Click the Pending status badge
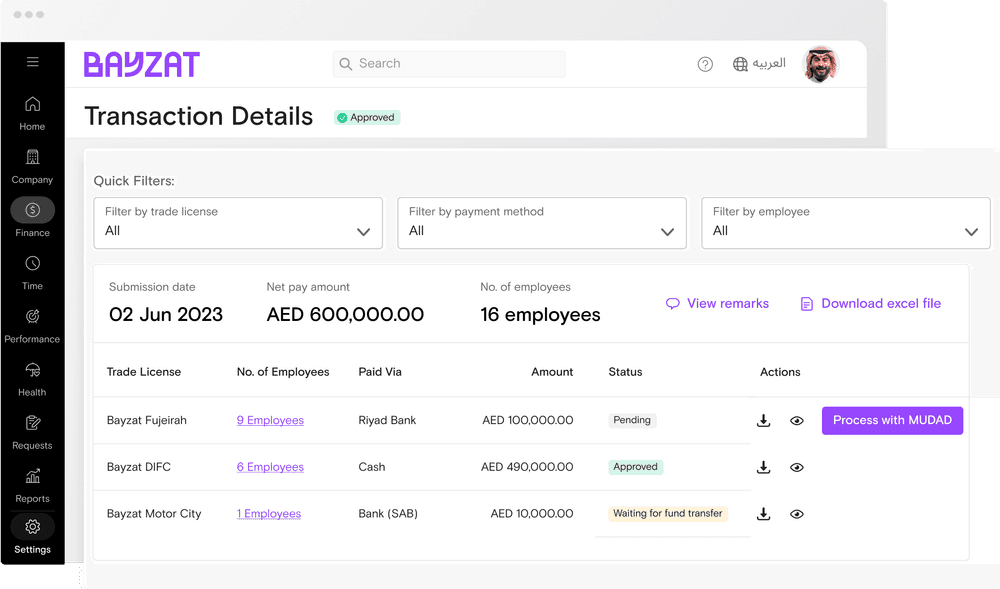Image resolution: width=1000 pixels, height=589 pixels. tap(632, 420)
